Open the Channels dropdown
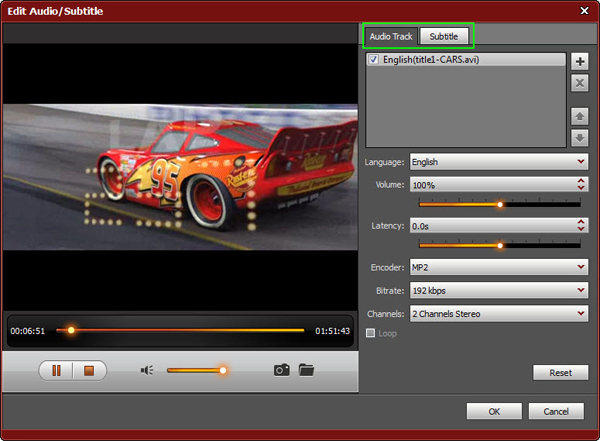 point(499,314)
